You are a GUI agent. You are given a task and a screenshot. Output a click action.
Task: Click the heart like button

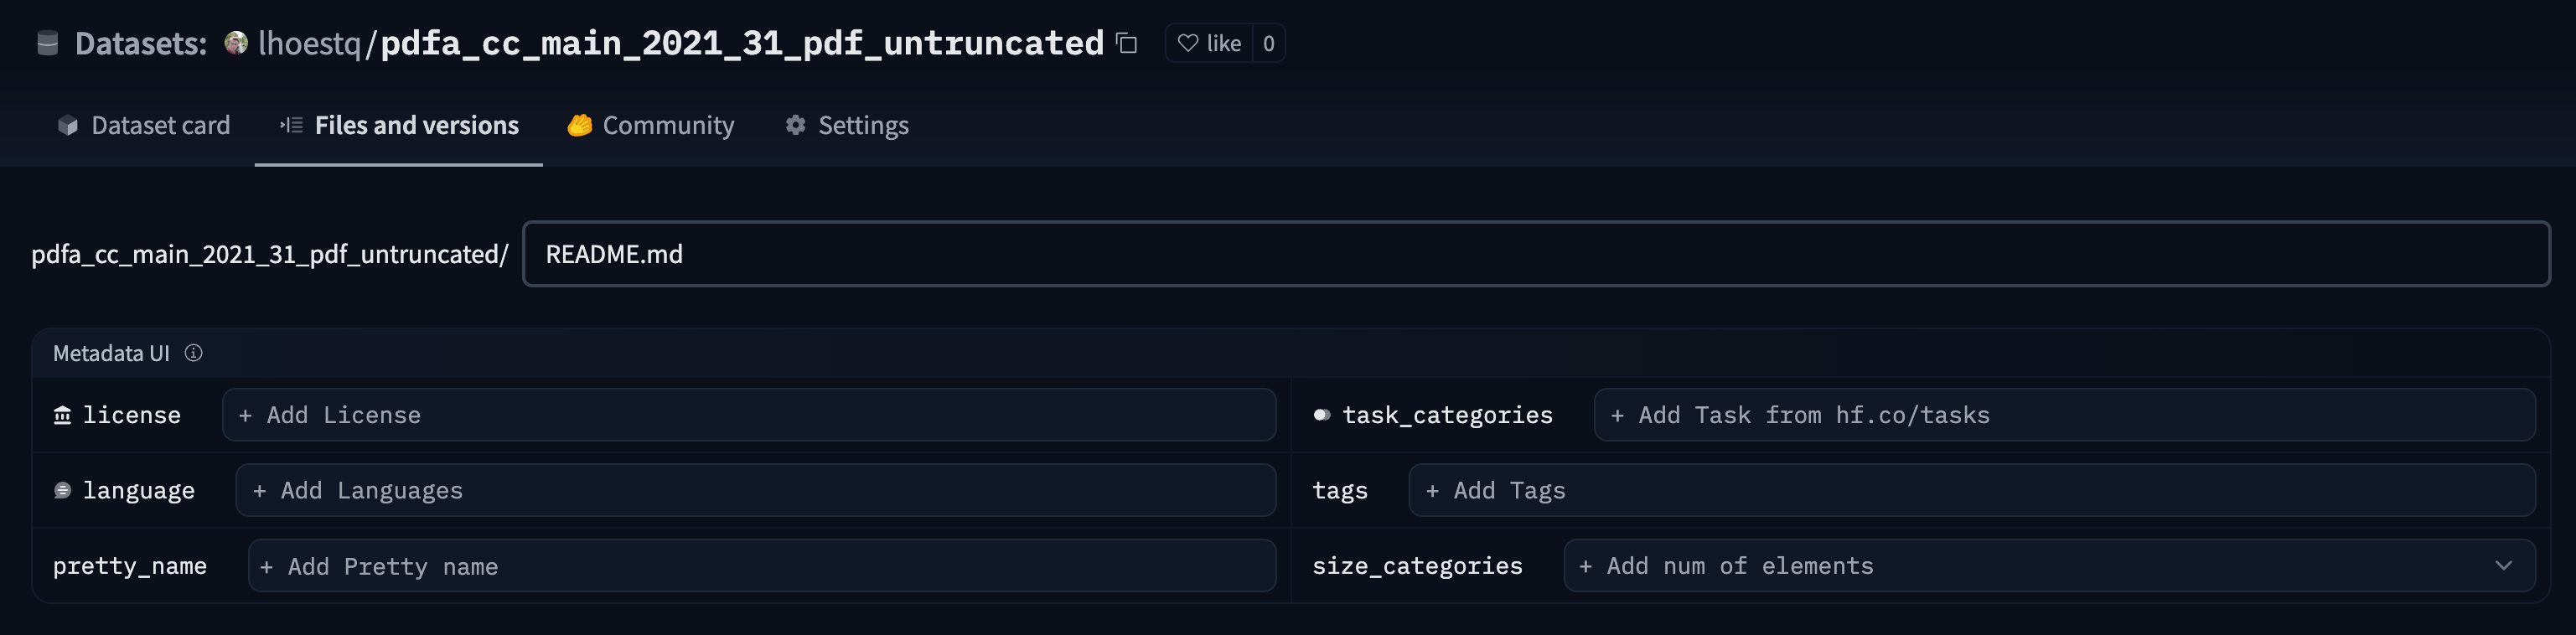[x=1209, y=43]
